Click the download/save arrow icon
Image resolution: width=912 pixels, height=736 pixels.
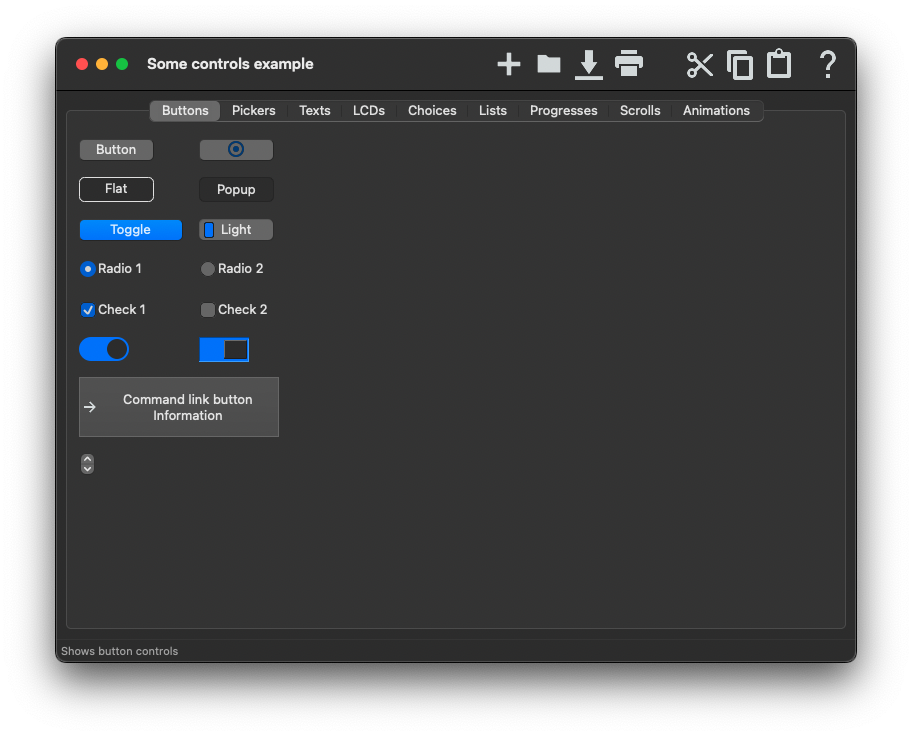[589, 65]
